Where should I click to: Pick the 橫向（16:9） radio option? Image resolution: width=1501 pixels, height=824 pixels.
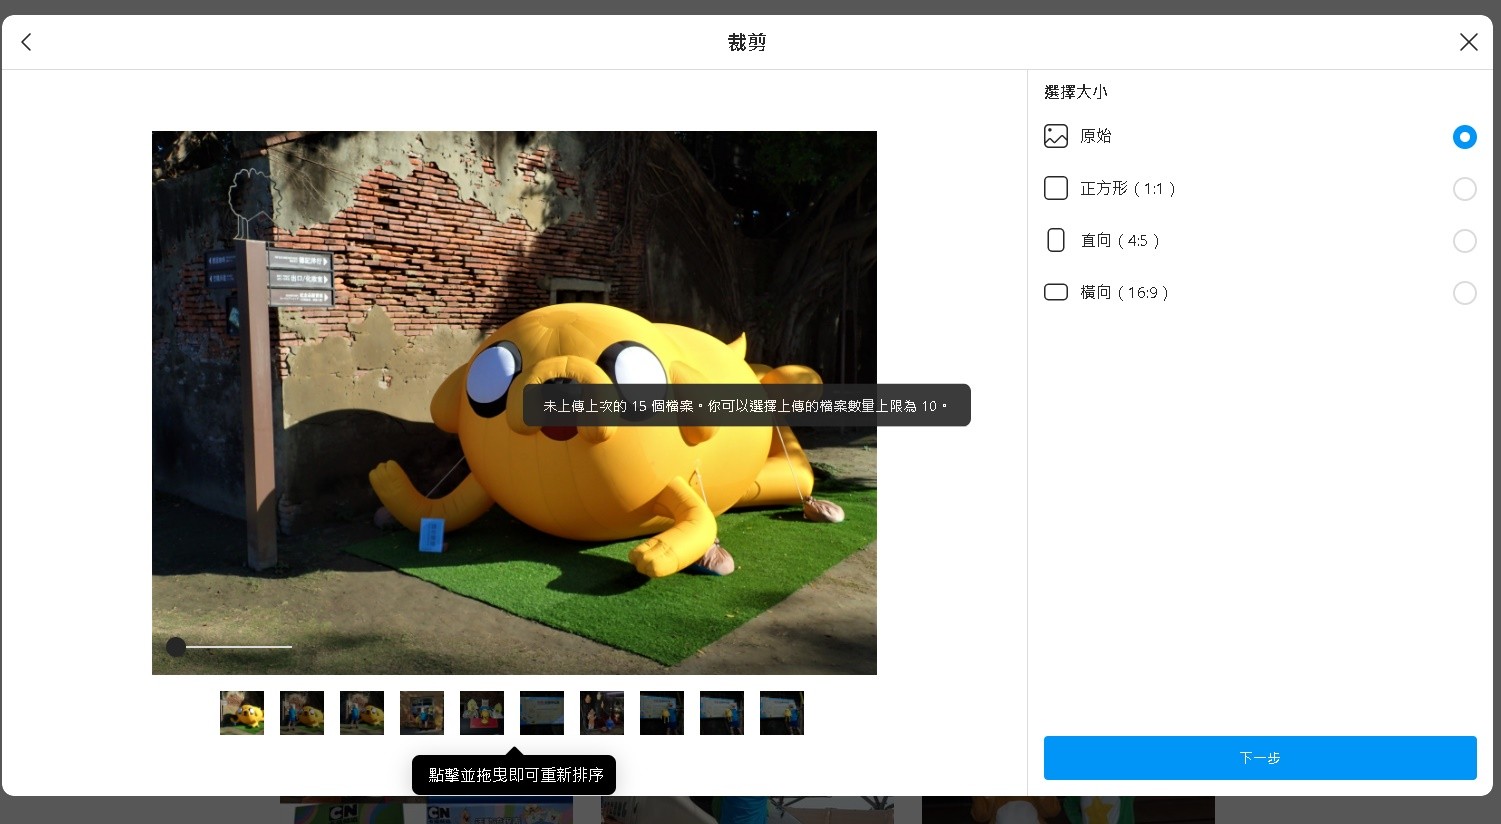click(1464, 293)
